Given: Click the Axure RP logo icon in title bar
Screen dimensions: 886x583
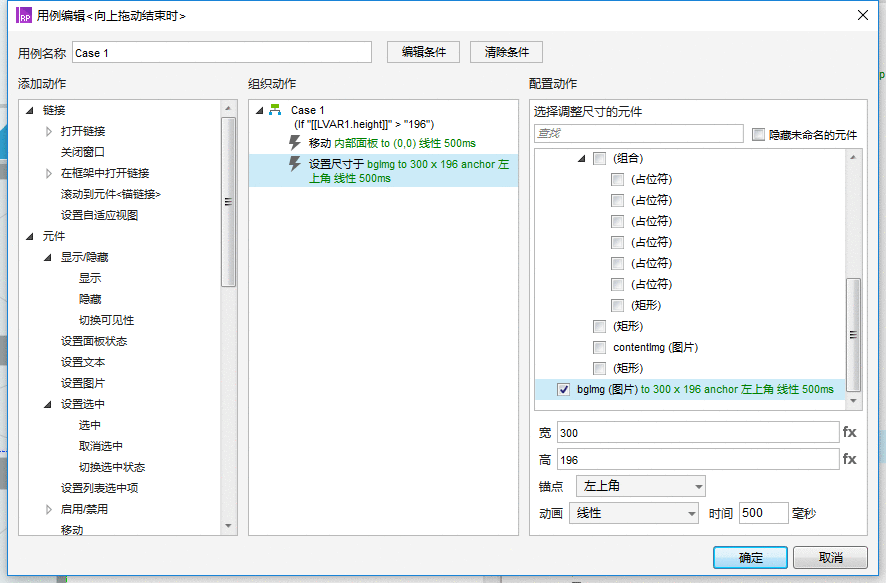Looking at the screenshot, I should 24,15.
